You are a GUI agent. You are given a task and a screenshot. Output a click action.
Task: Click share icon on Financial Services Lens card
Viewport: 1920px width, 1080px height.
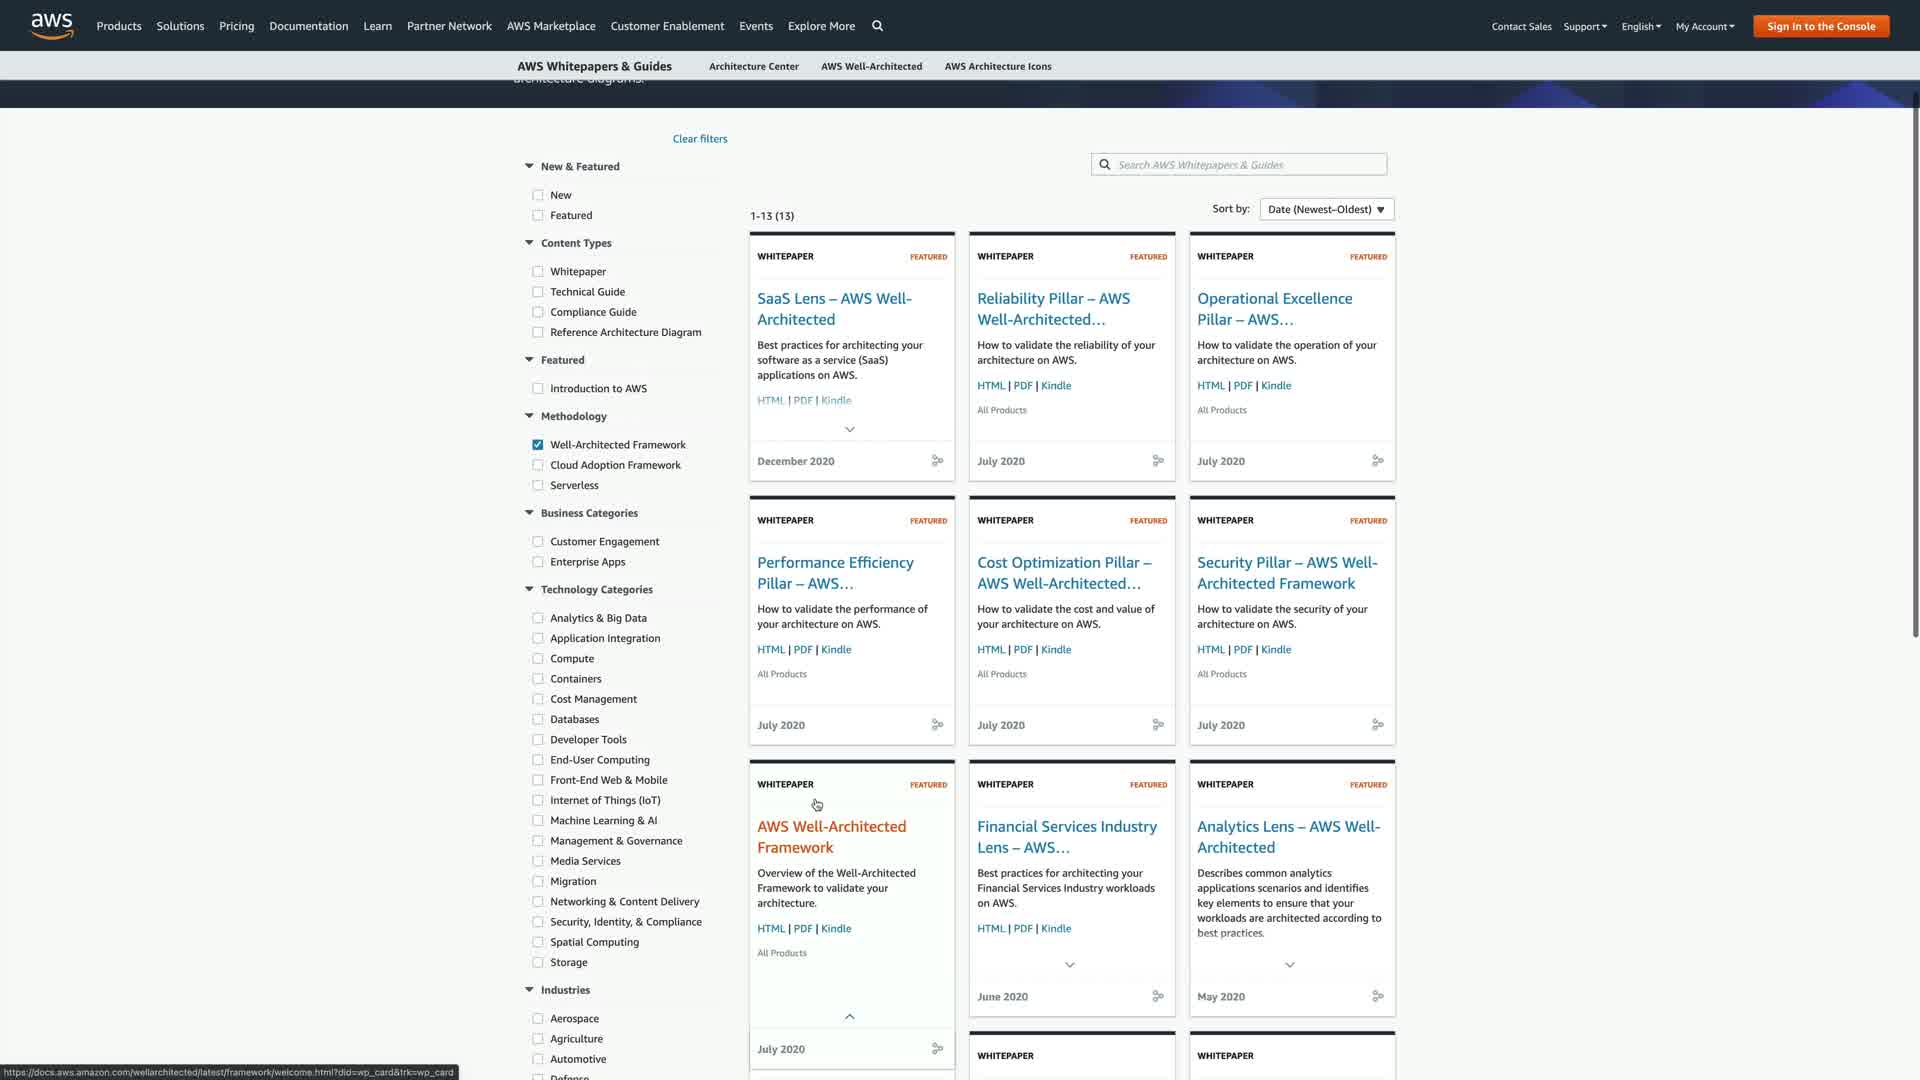[1157, 996]
